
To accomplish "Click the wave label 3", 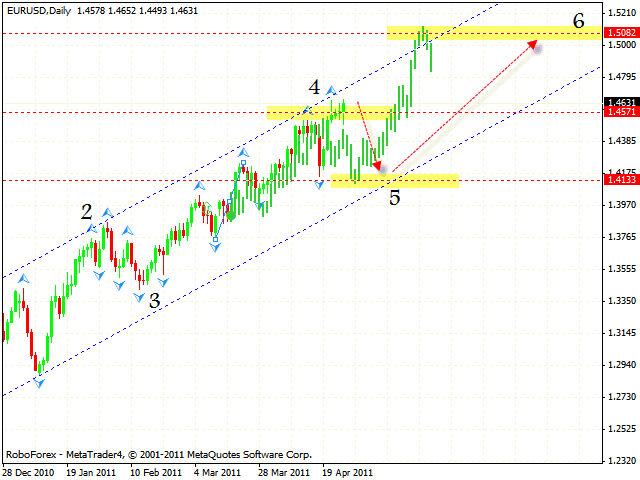I will point(154,298).
